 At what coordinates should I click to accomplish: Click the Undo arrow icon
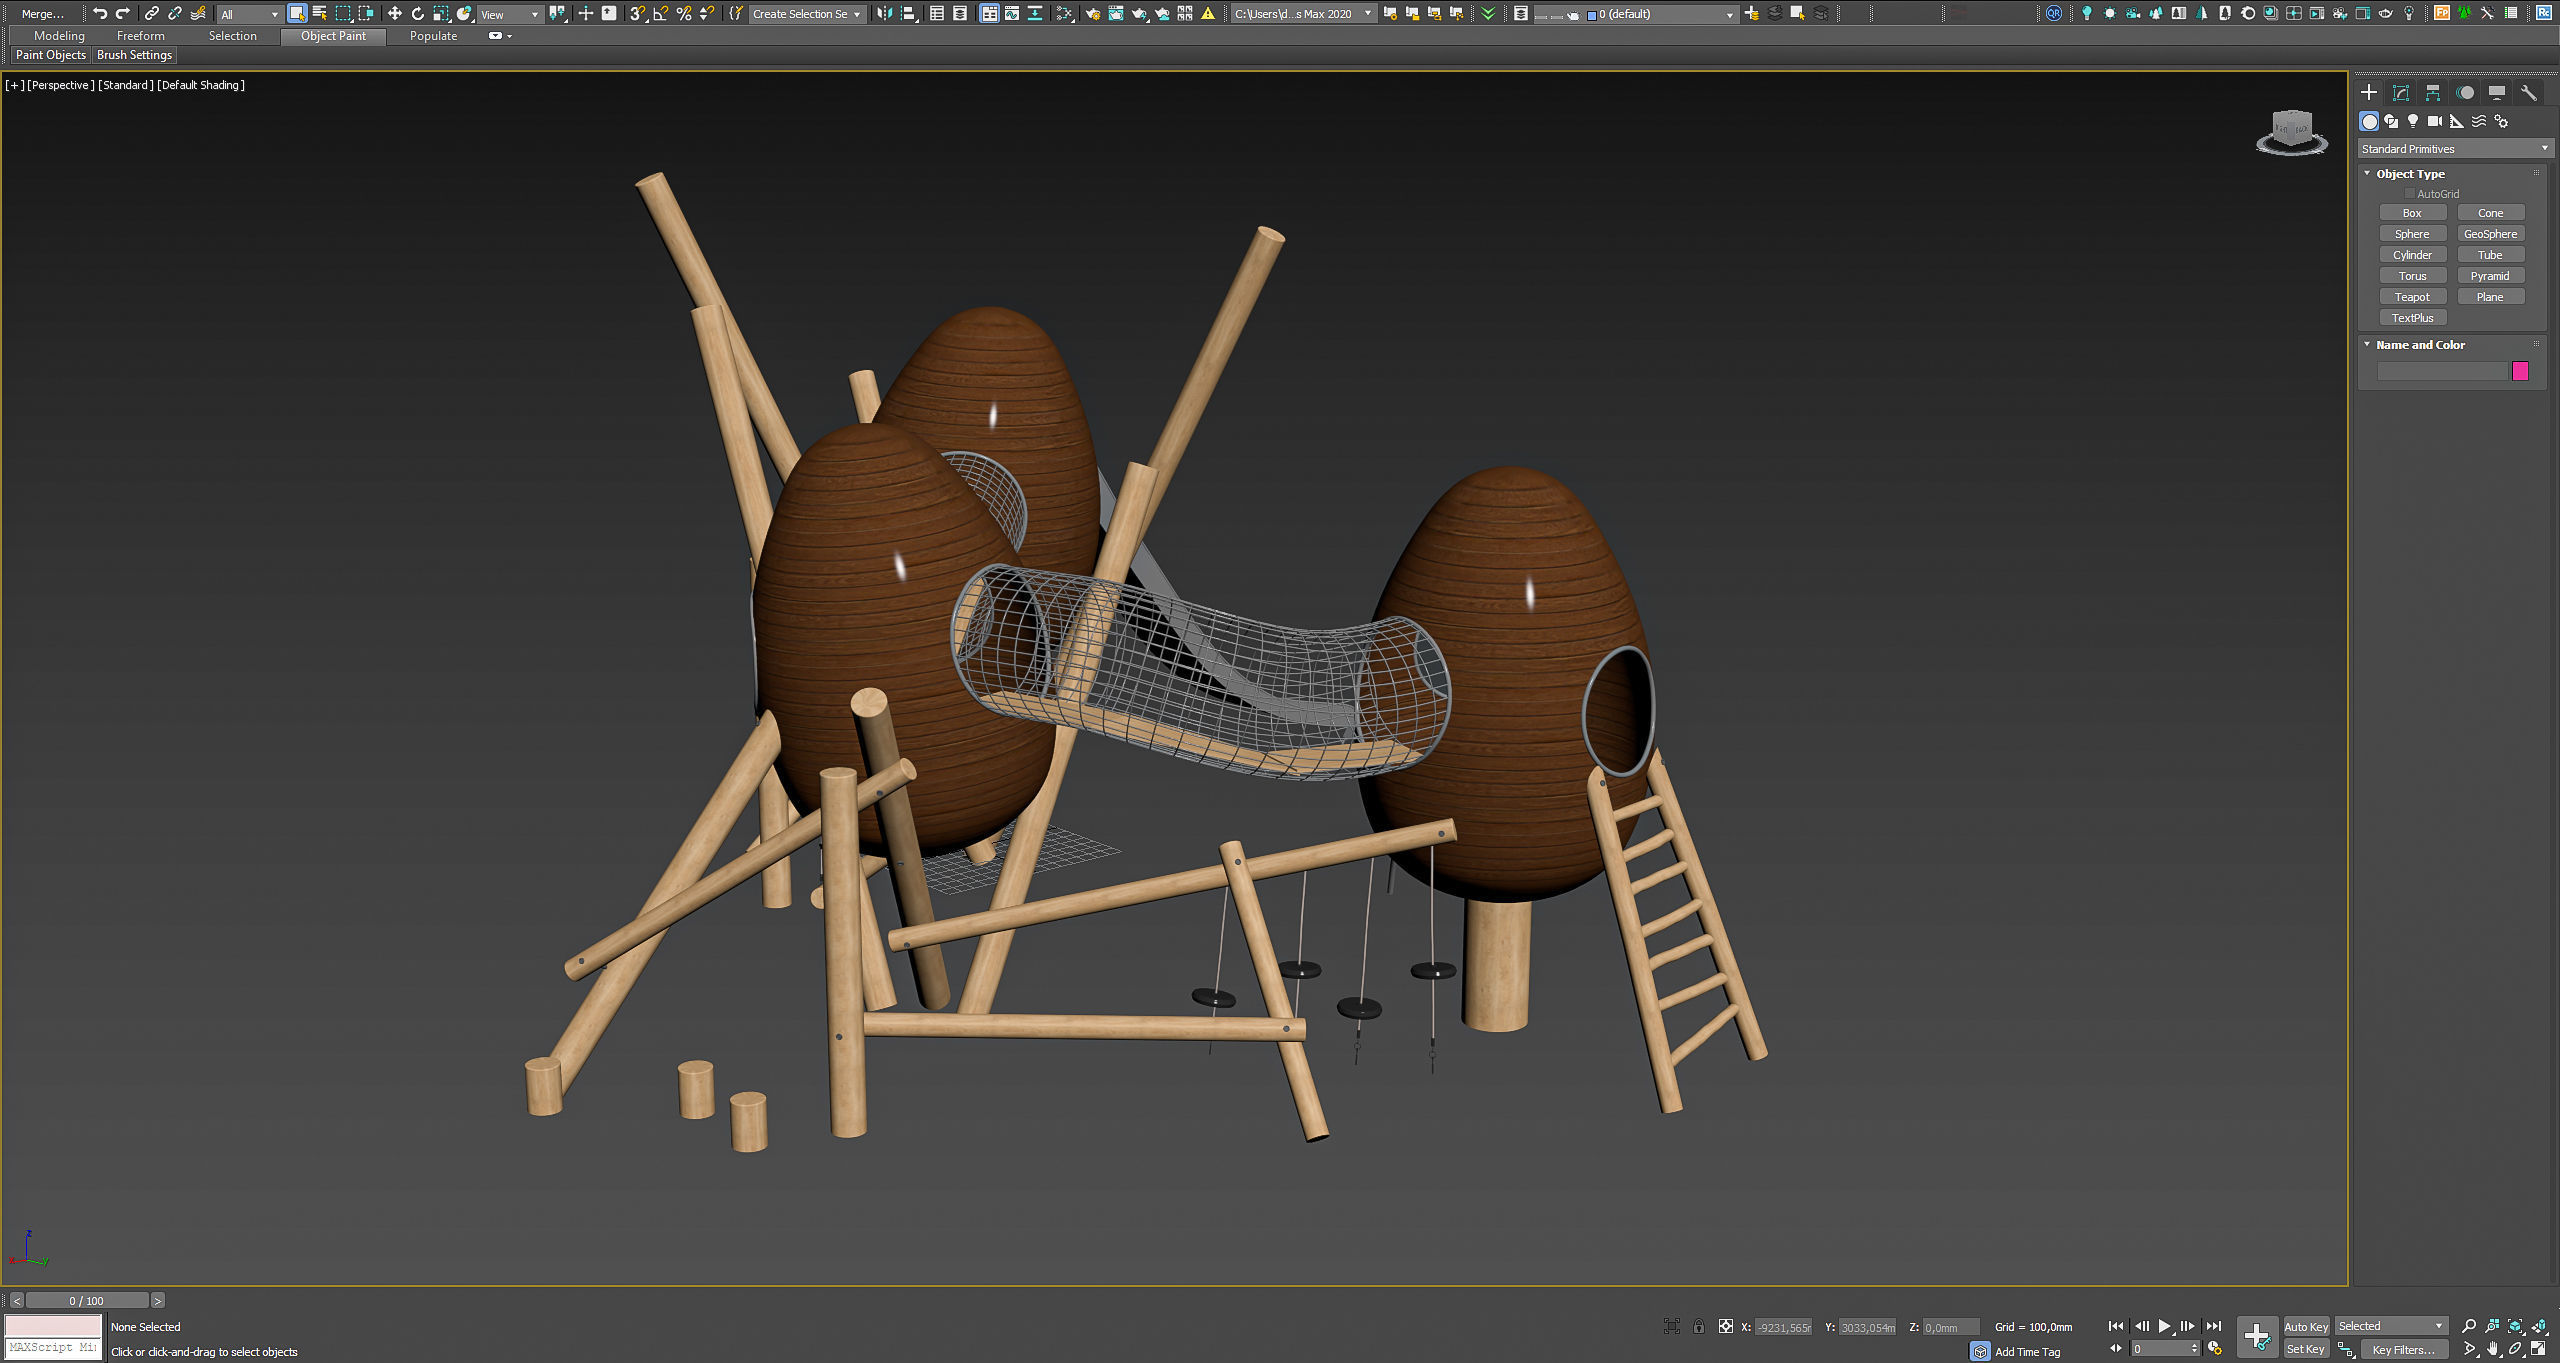coord(100,13)
